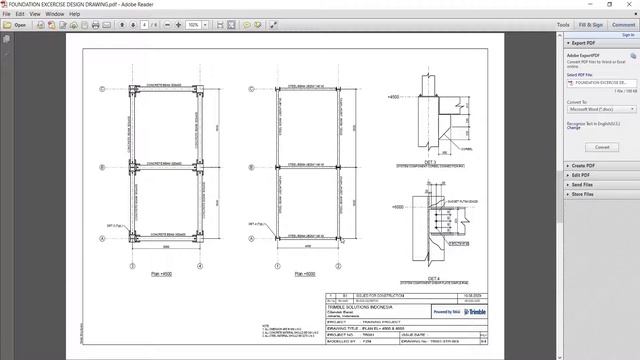Click the page number input field
640x360 pixels.
(x=144, y=25)
